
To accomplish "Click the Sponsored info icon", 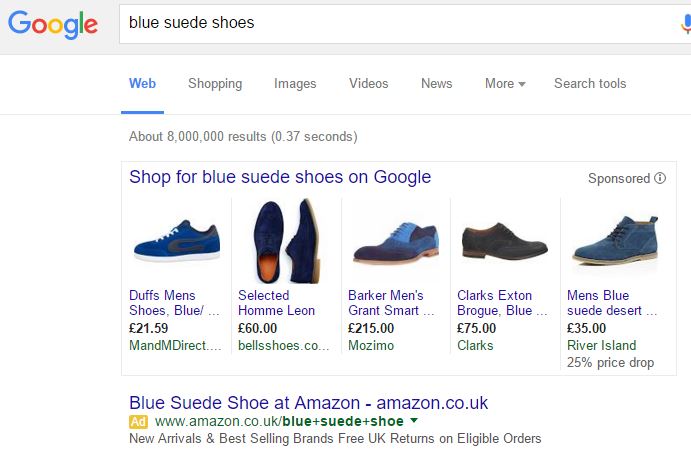I will [x=660, y=179].
